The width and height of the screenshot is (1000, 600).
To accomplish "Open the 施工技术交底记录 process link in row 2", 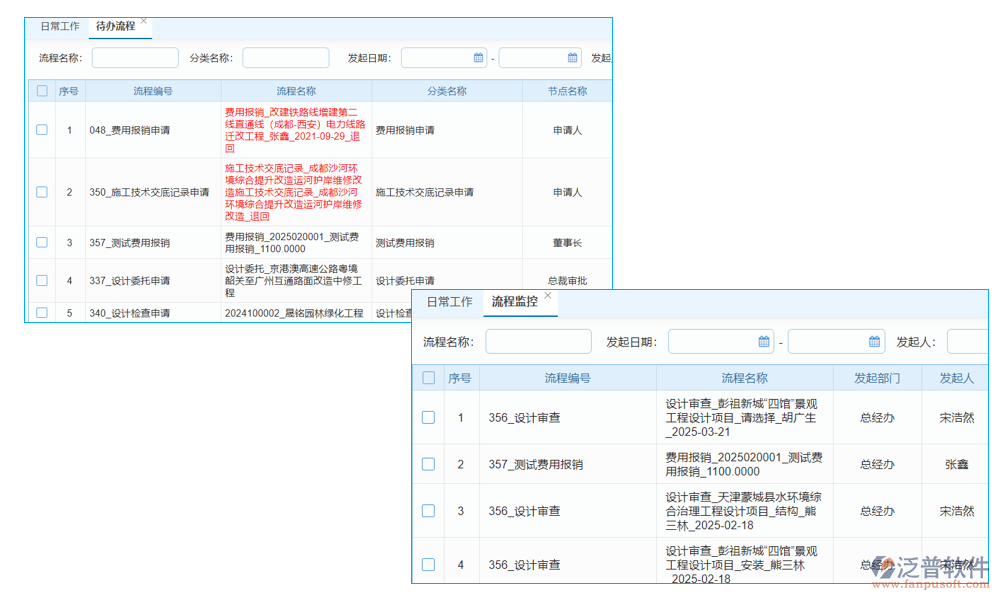I will pyautogui.click(x=297, y=192).
